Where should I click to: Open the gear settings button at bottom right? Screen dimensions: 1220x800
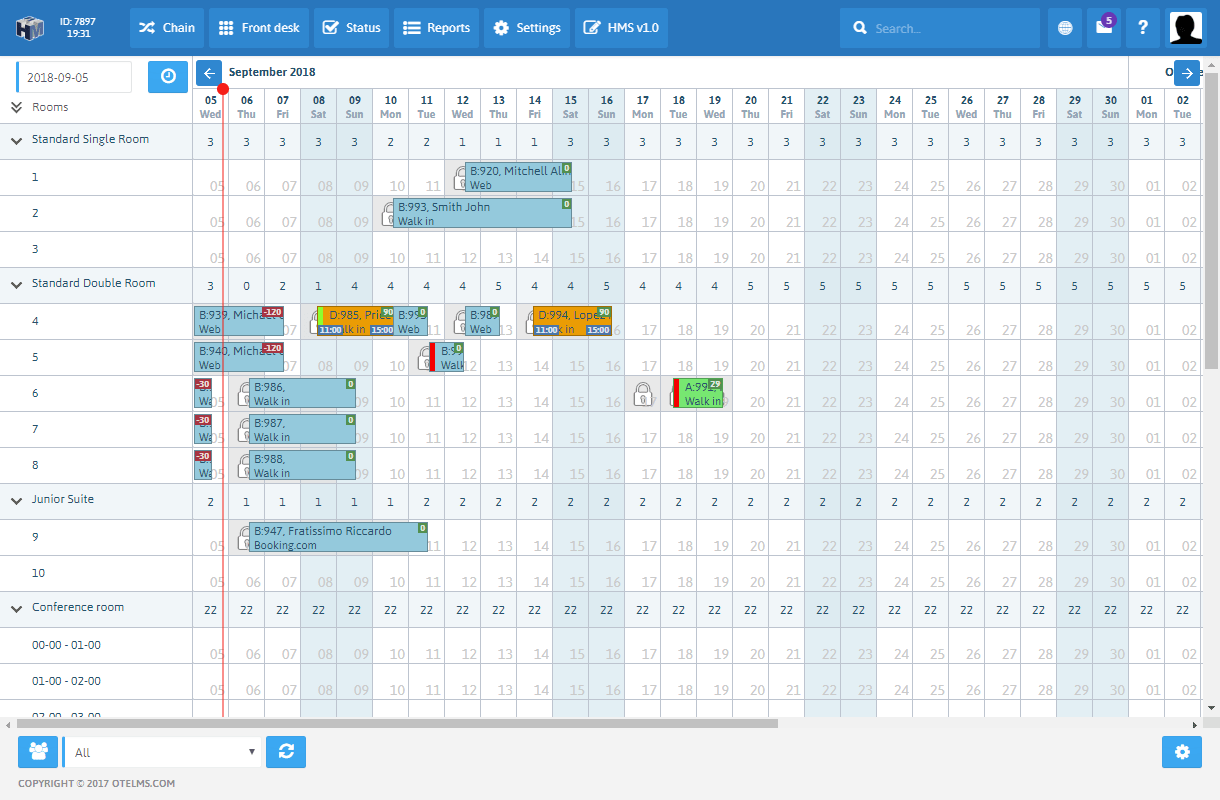pos(1181,752)
